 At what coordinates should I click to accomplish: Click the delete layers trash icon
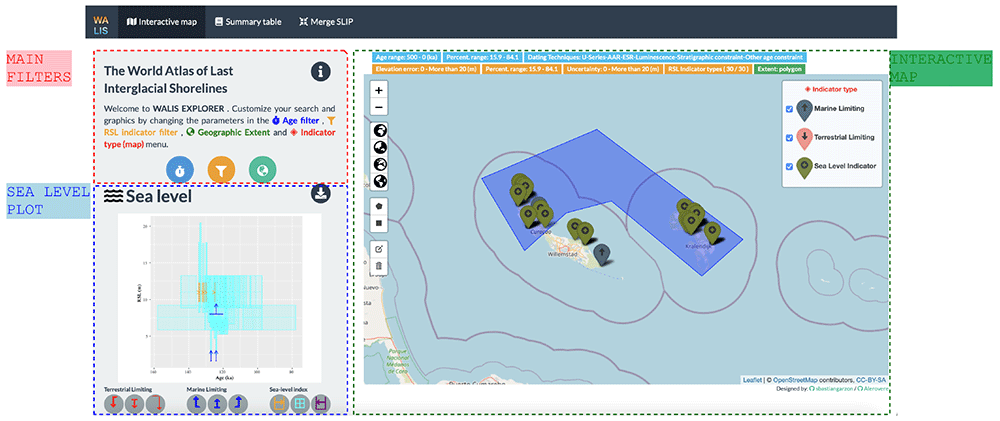(x=379, y=266)
